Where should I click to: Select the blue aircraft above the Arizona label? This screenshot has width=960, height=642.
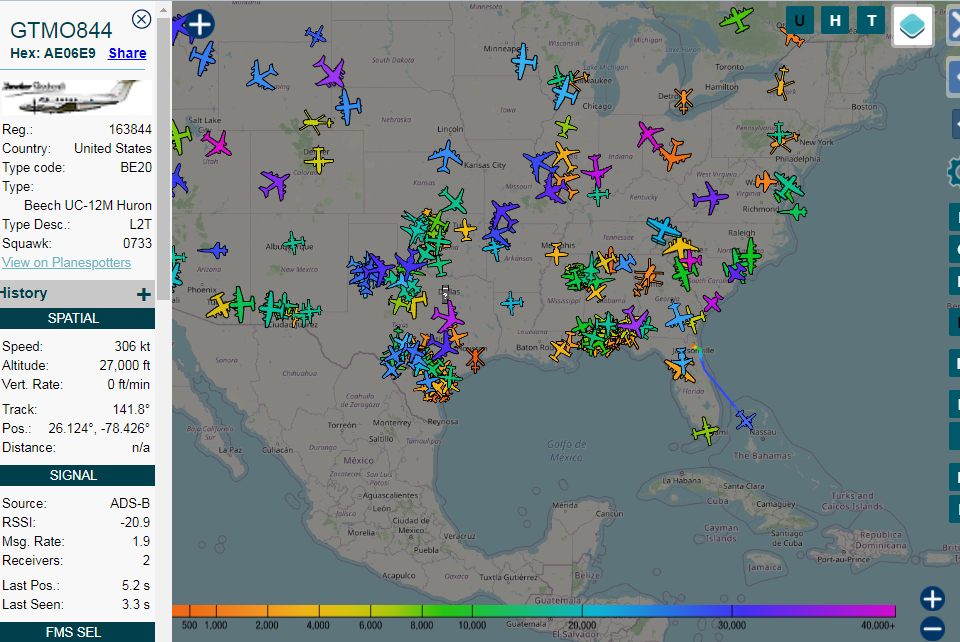point(214,250)
